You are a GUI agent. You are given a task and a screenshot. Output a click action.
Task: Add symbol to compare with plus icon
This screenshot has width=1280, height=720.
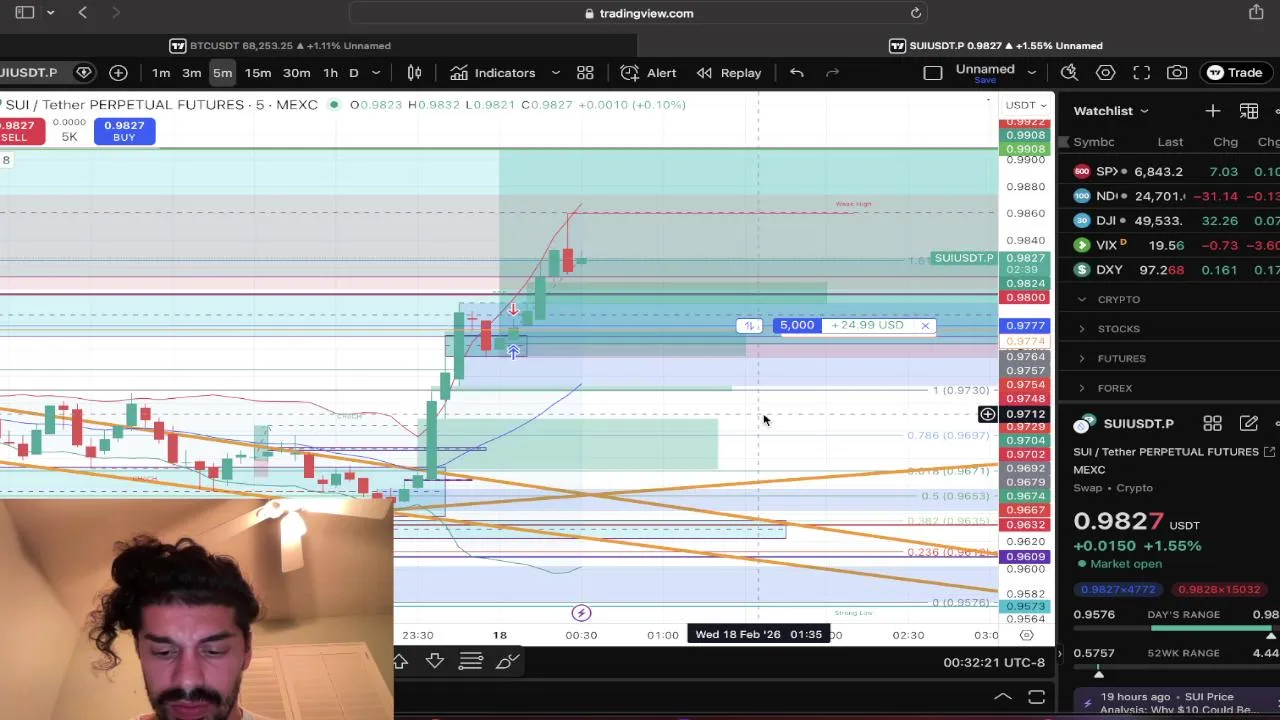(x=118, y=72)
